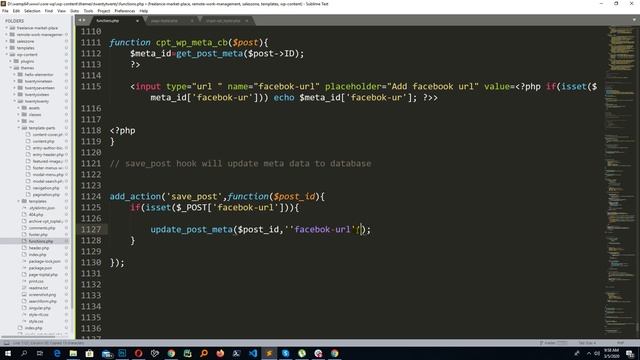Open the View menu
Screen dimensions: 640x360
(61, 11)
